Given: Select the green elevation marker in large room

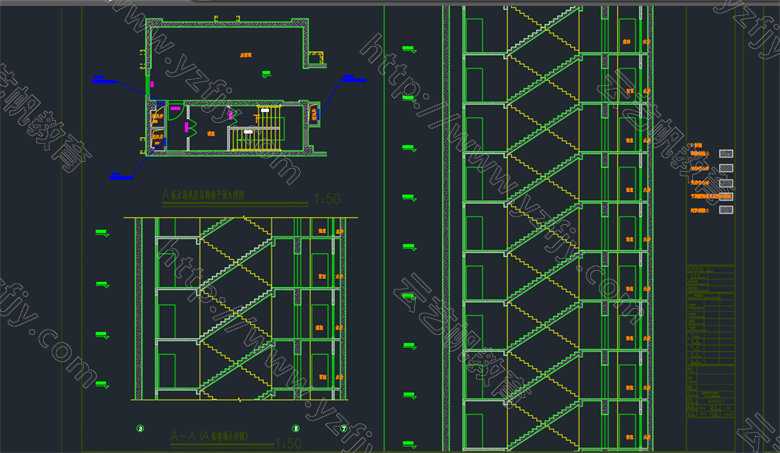Looking at the screenshot, I should click(264, 72).
